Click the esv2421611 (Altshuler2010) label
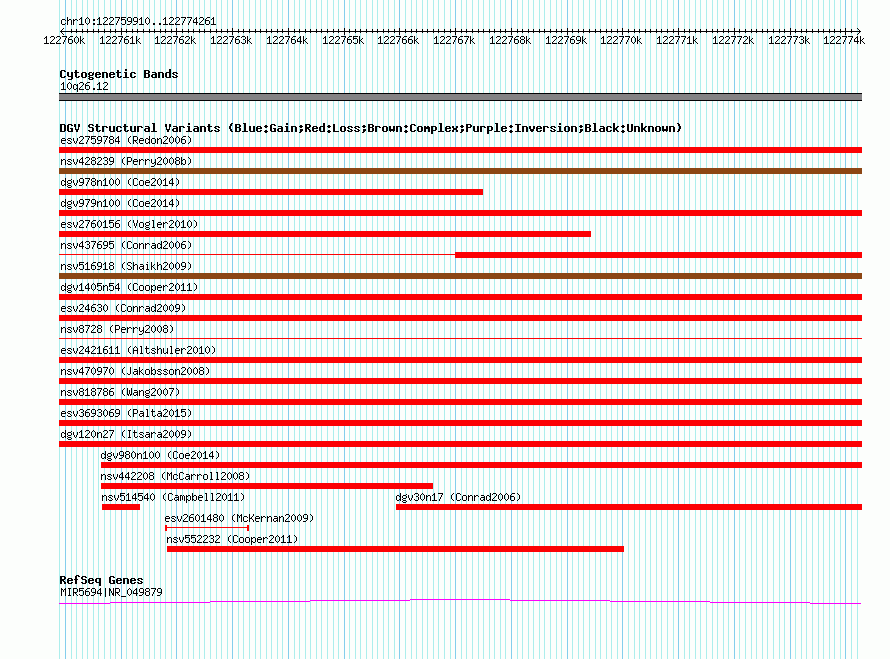This screenshot has width=890, height=659. coord(138,350)
